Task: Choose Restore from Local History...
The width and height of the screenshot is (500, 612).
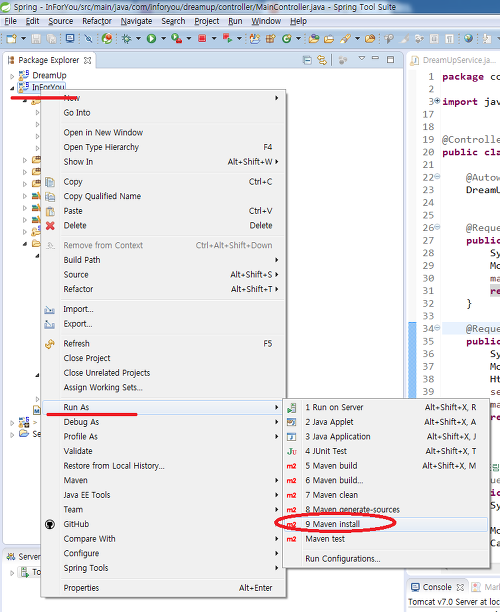Action: [163, 466]
